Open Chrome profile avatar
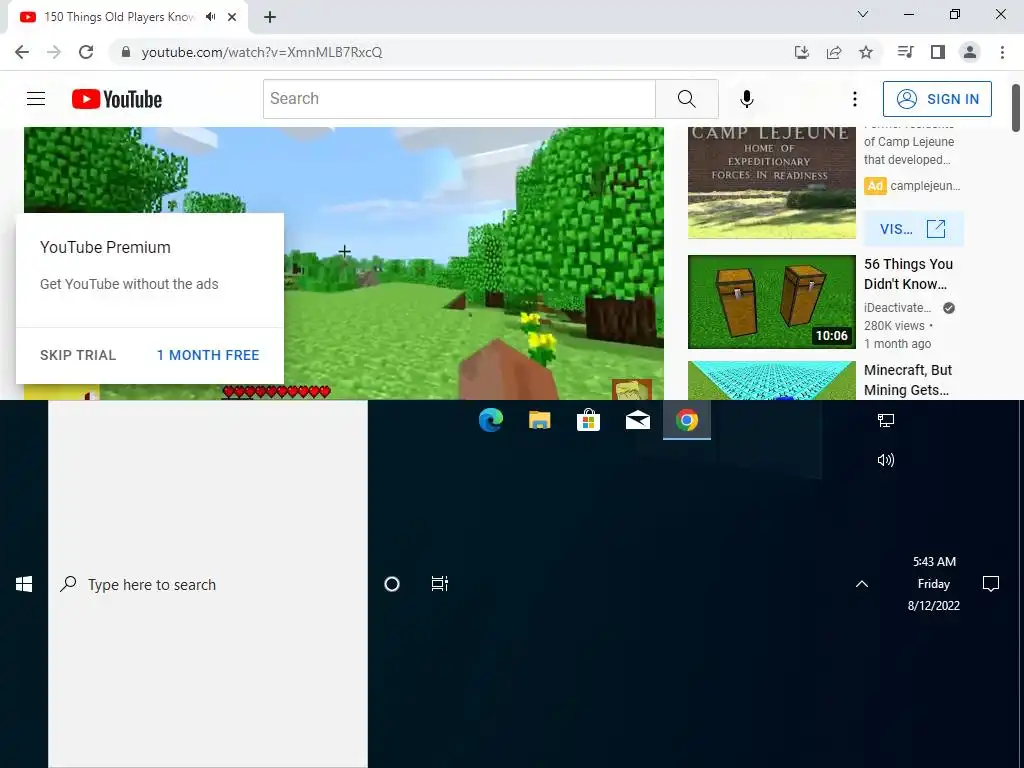1024x768 pixels. (970, 52)
